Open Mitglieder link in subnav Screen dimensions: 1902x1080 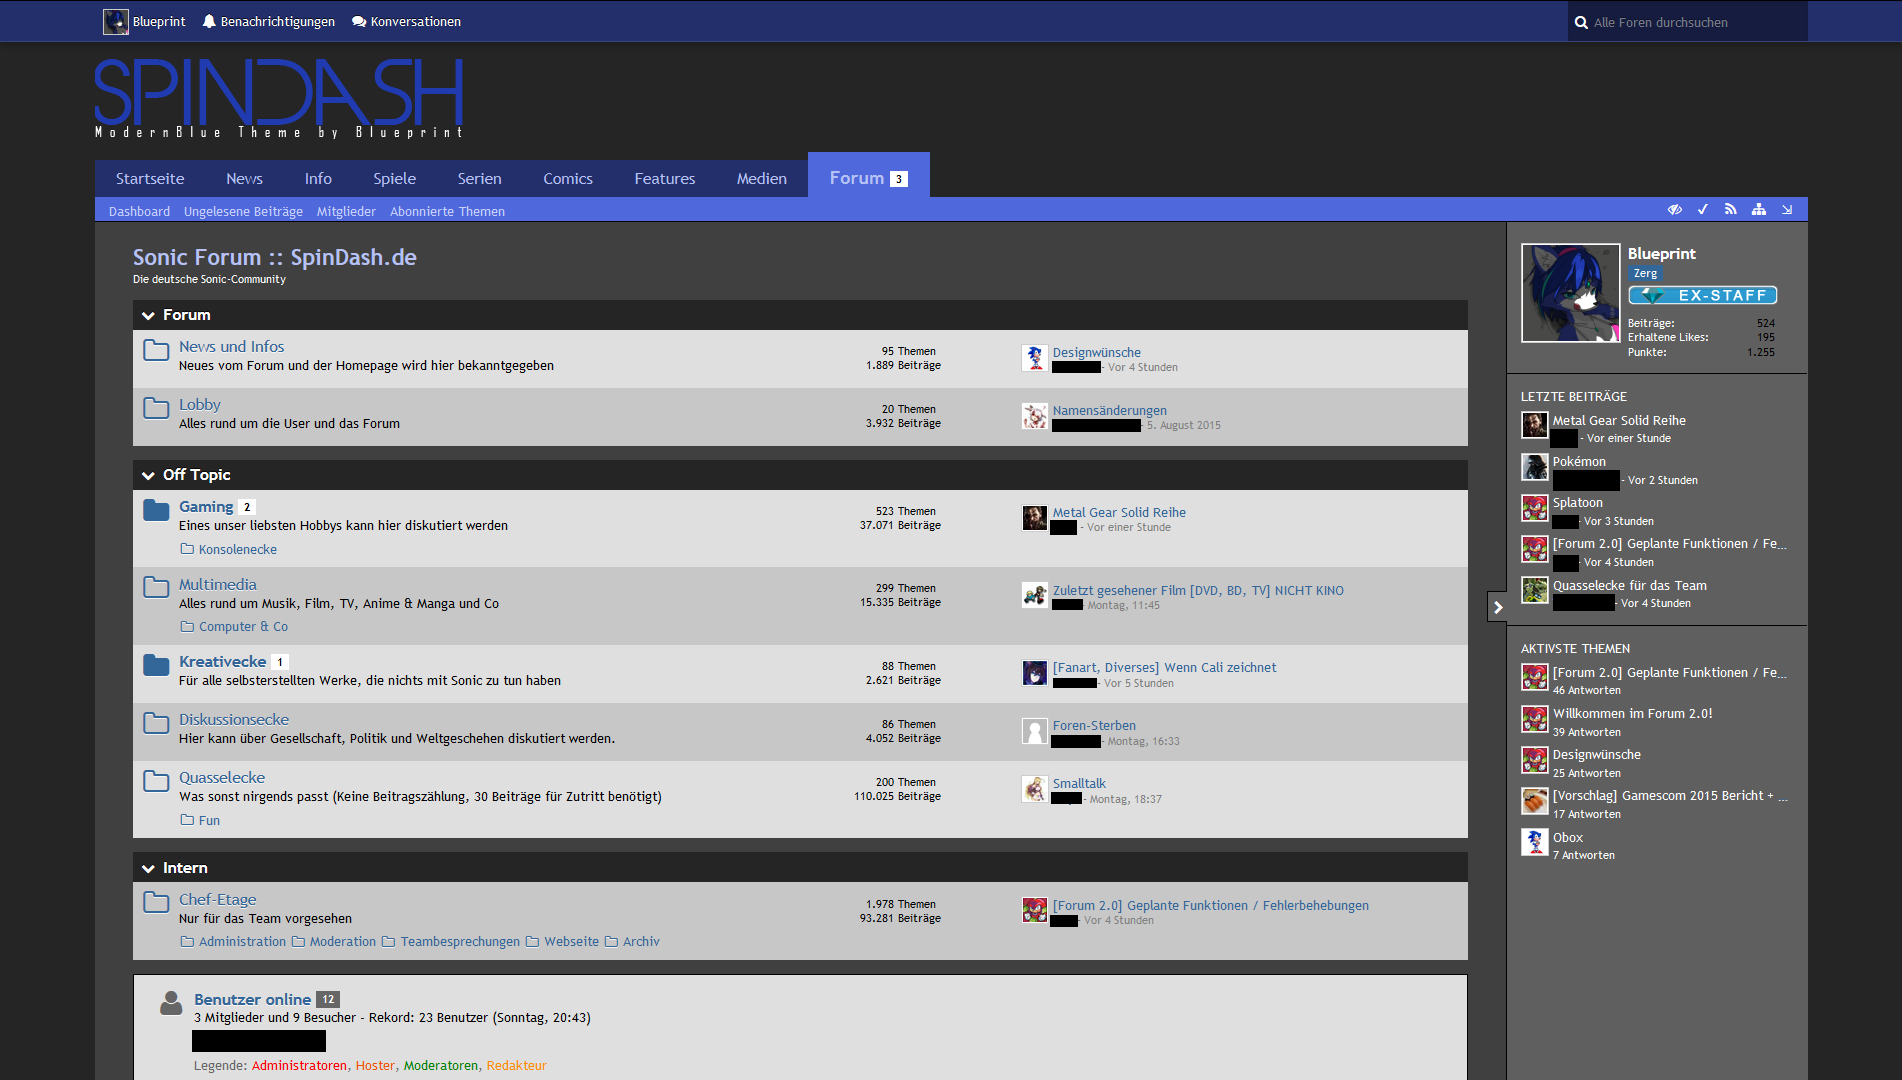coord(346,211)
